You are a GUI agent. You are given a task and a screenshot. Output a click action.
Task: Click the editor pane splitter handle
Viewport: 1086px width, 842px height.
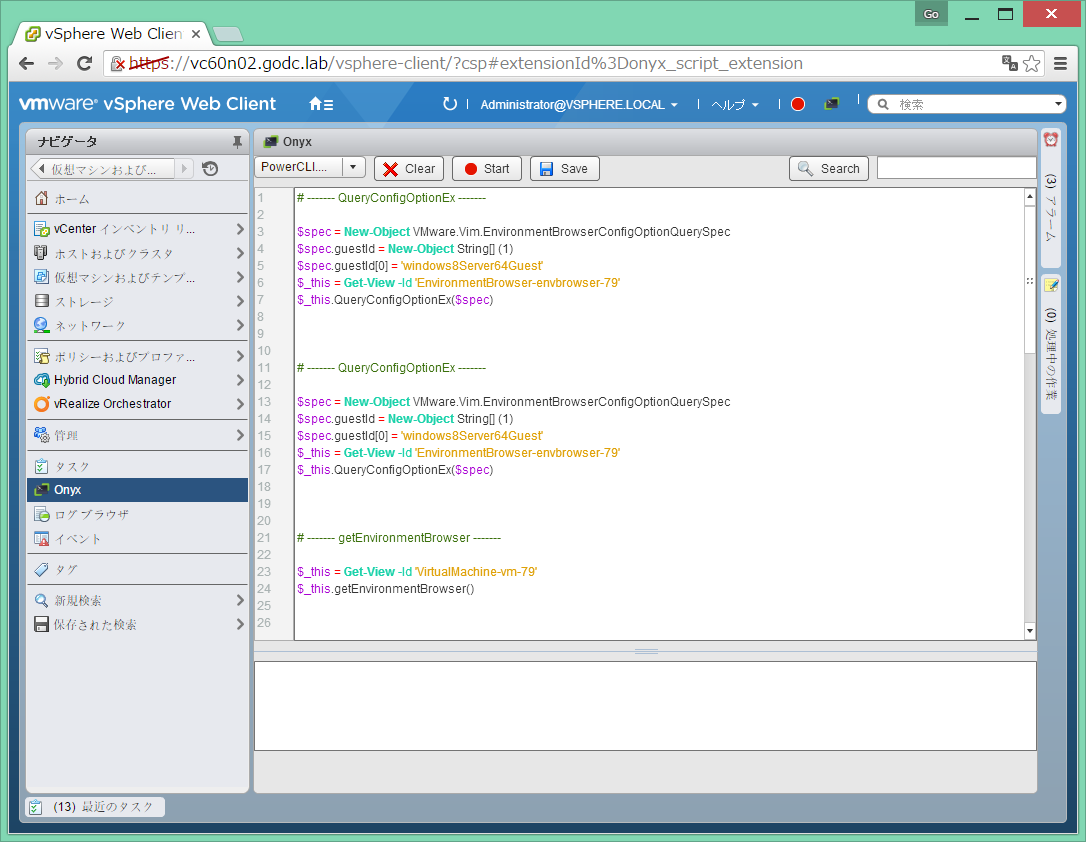coord(646,652)
